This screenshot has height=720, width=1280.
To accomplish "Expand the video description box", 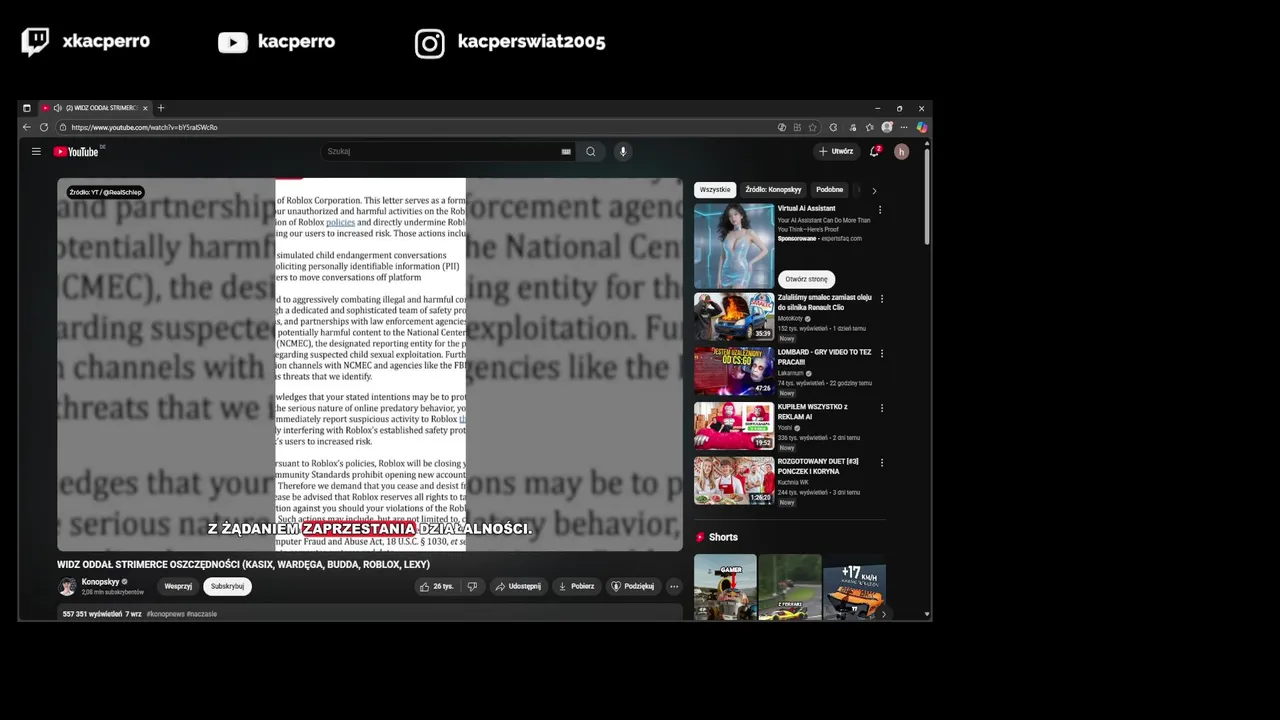I will pyautogui.click(x=370, y=613).
